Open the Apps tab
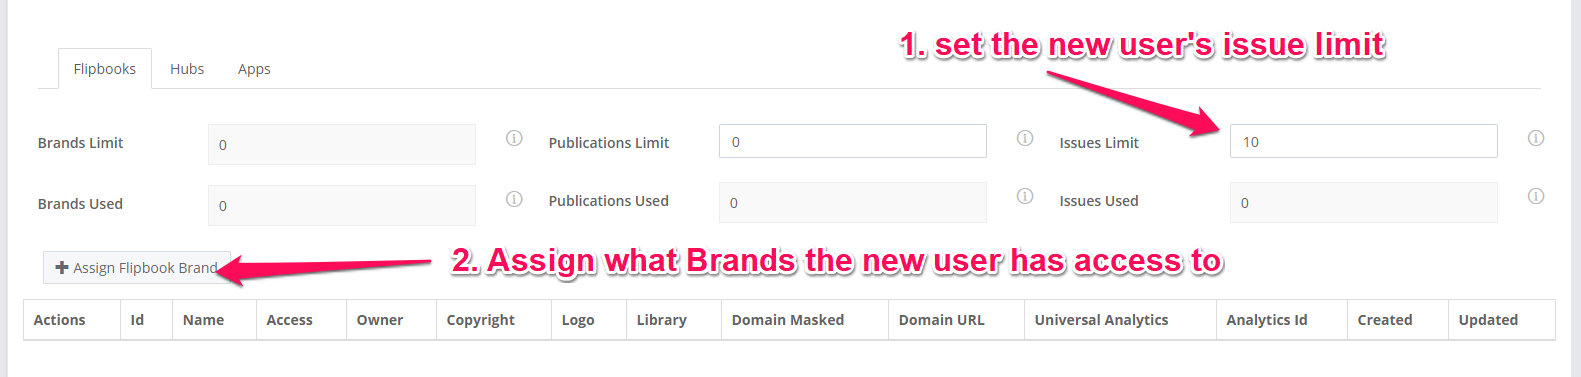Viewport: 1581px width, 377px height. pyautogui.click(x=254, y=69)
